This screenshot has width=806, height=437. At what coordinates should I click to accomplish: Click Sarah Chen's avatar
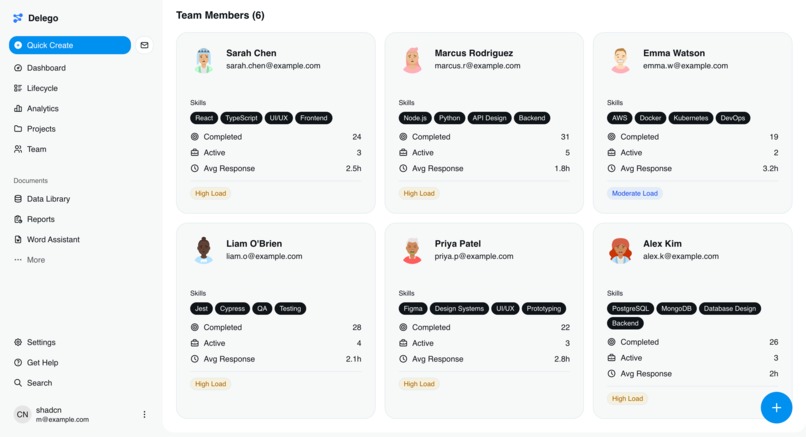(204, 60)
